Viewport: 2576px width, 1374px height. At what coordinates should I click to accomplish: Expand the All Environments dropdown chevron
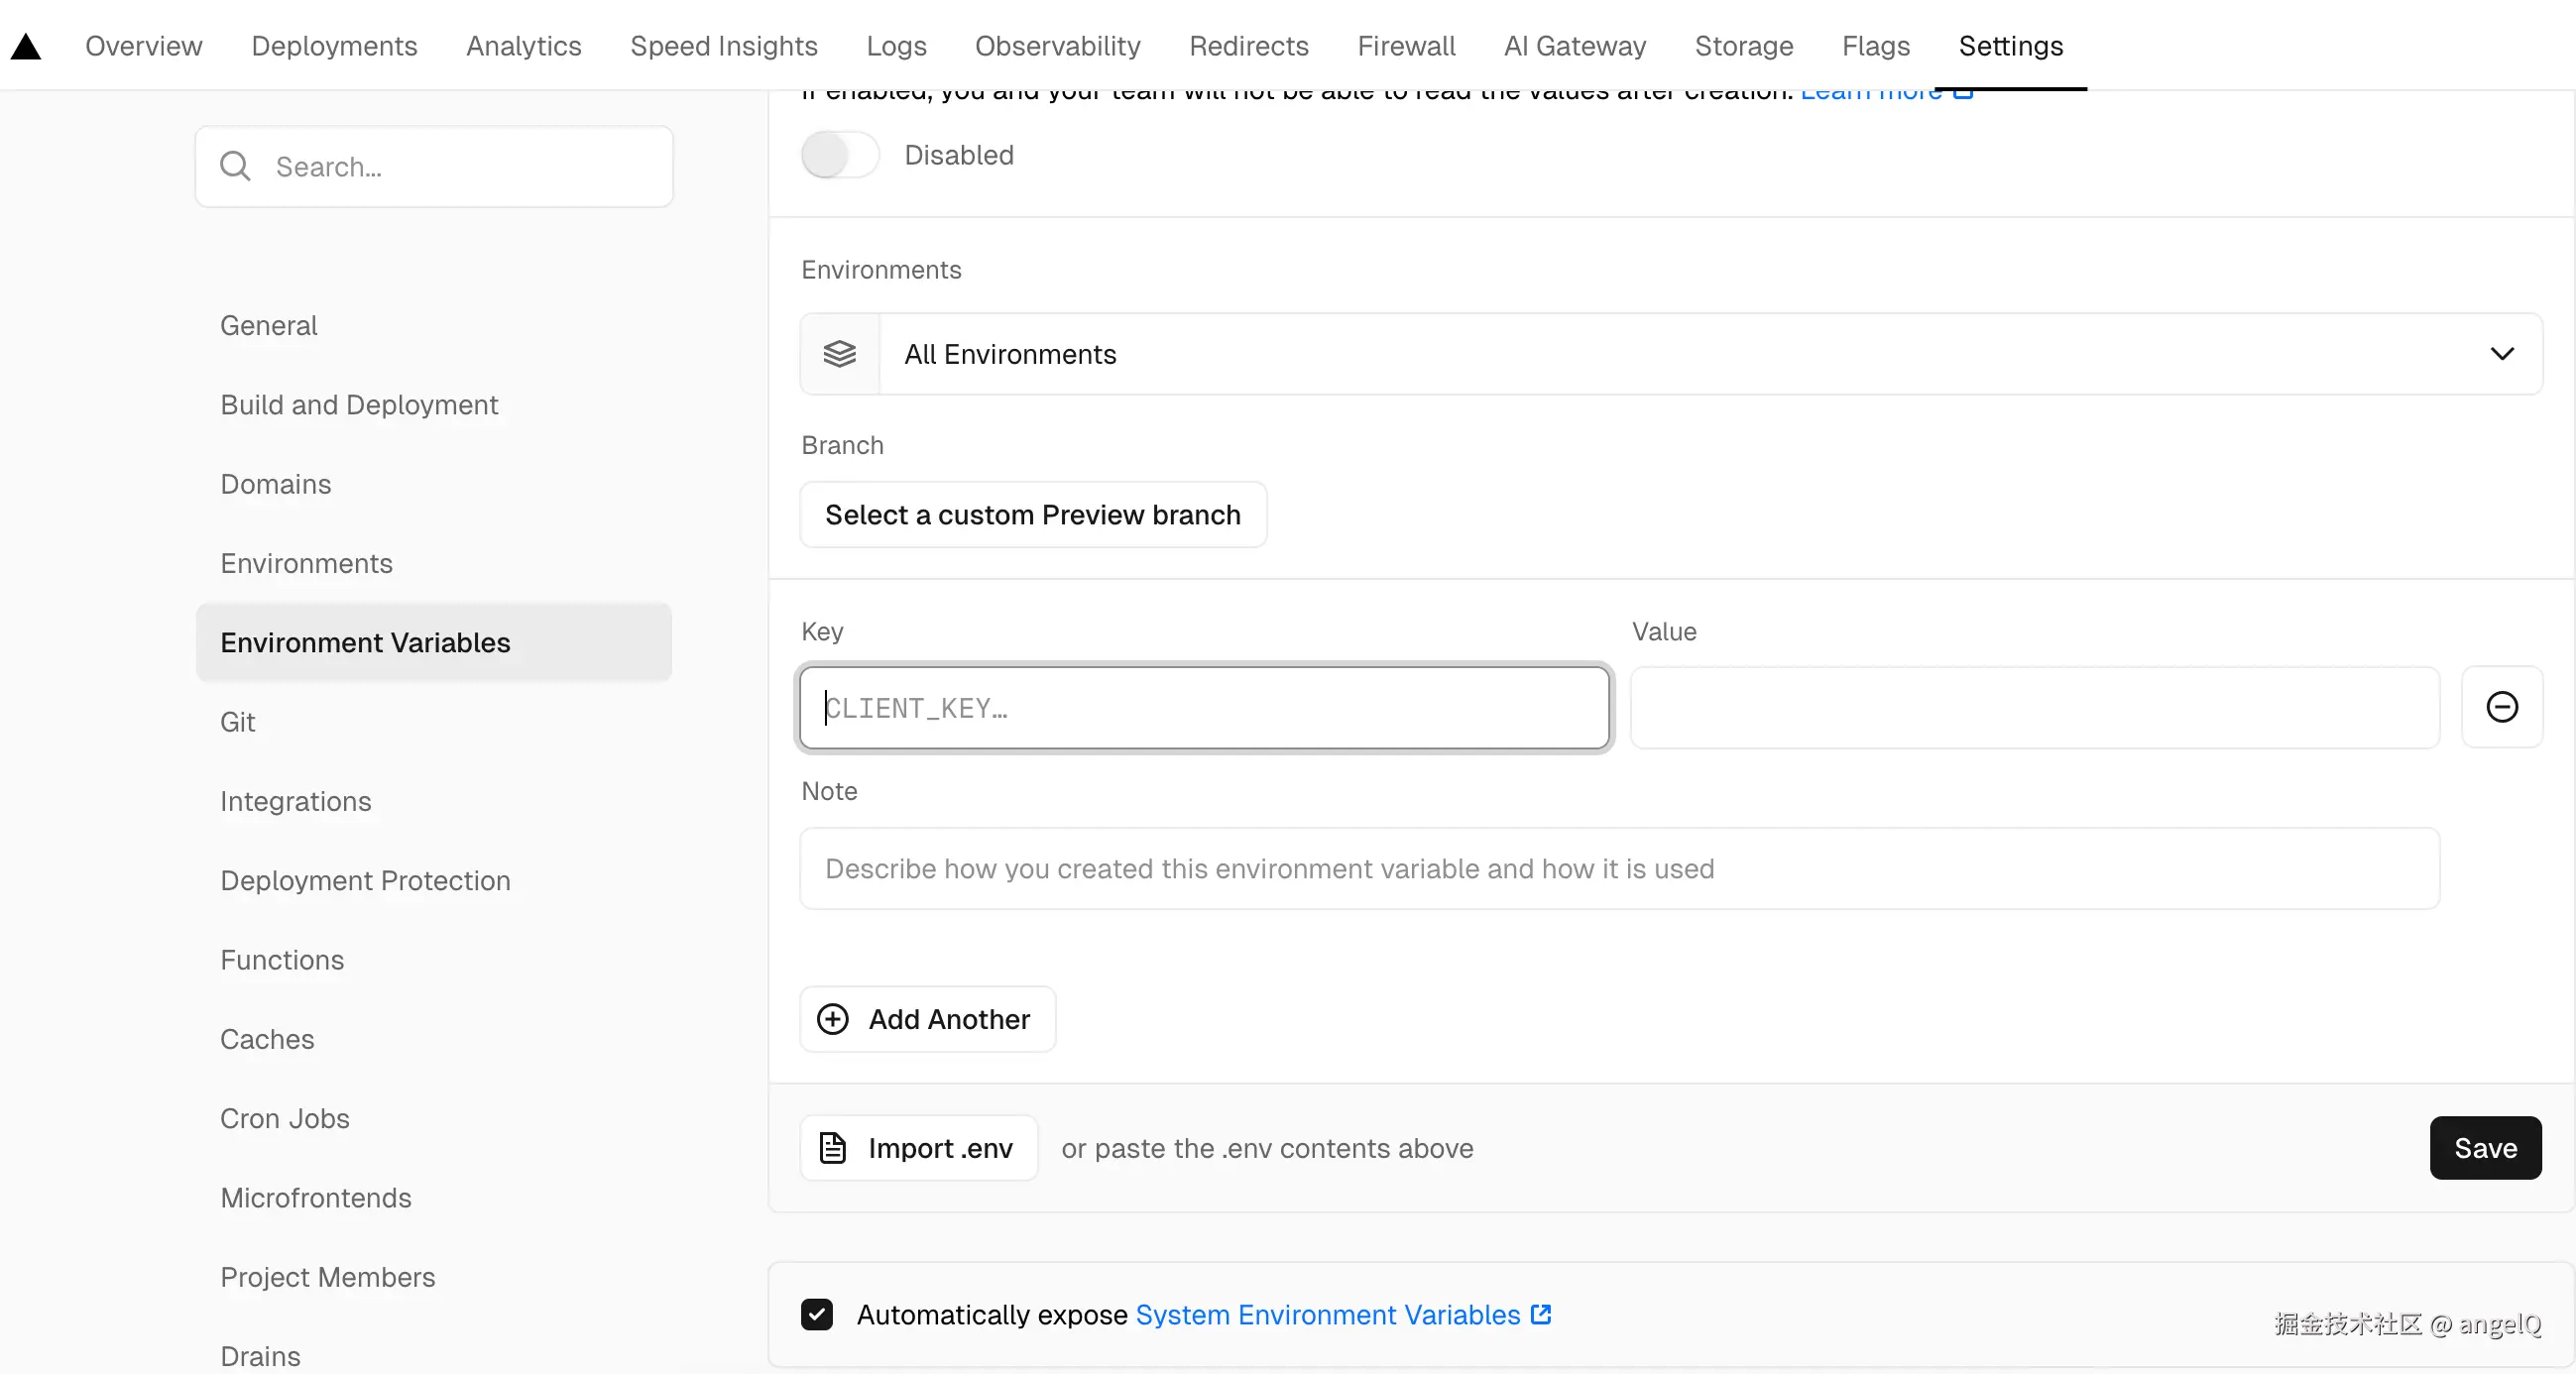click(x=2501, y=354)
